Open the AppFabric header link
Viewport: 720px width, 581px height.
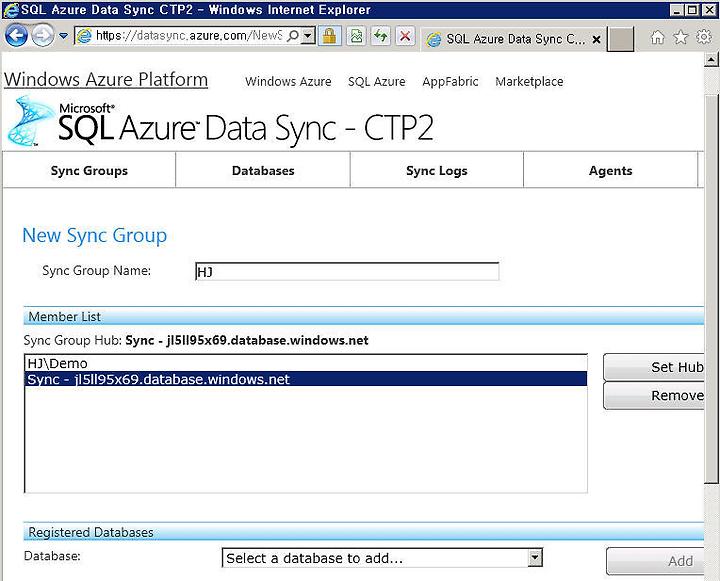click(x=450, y=82)
